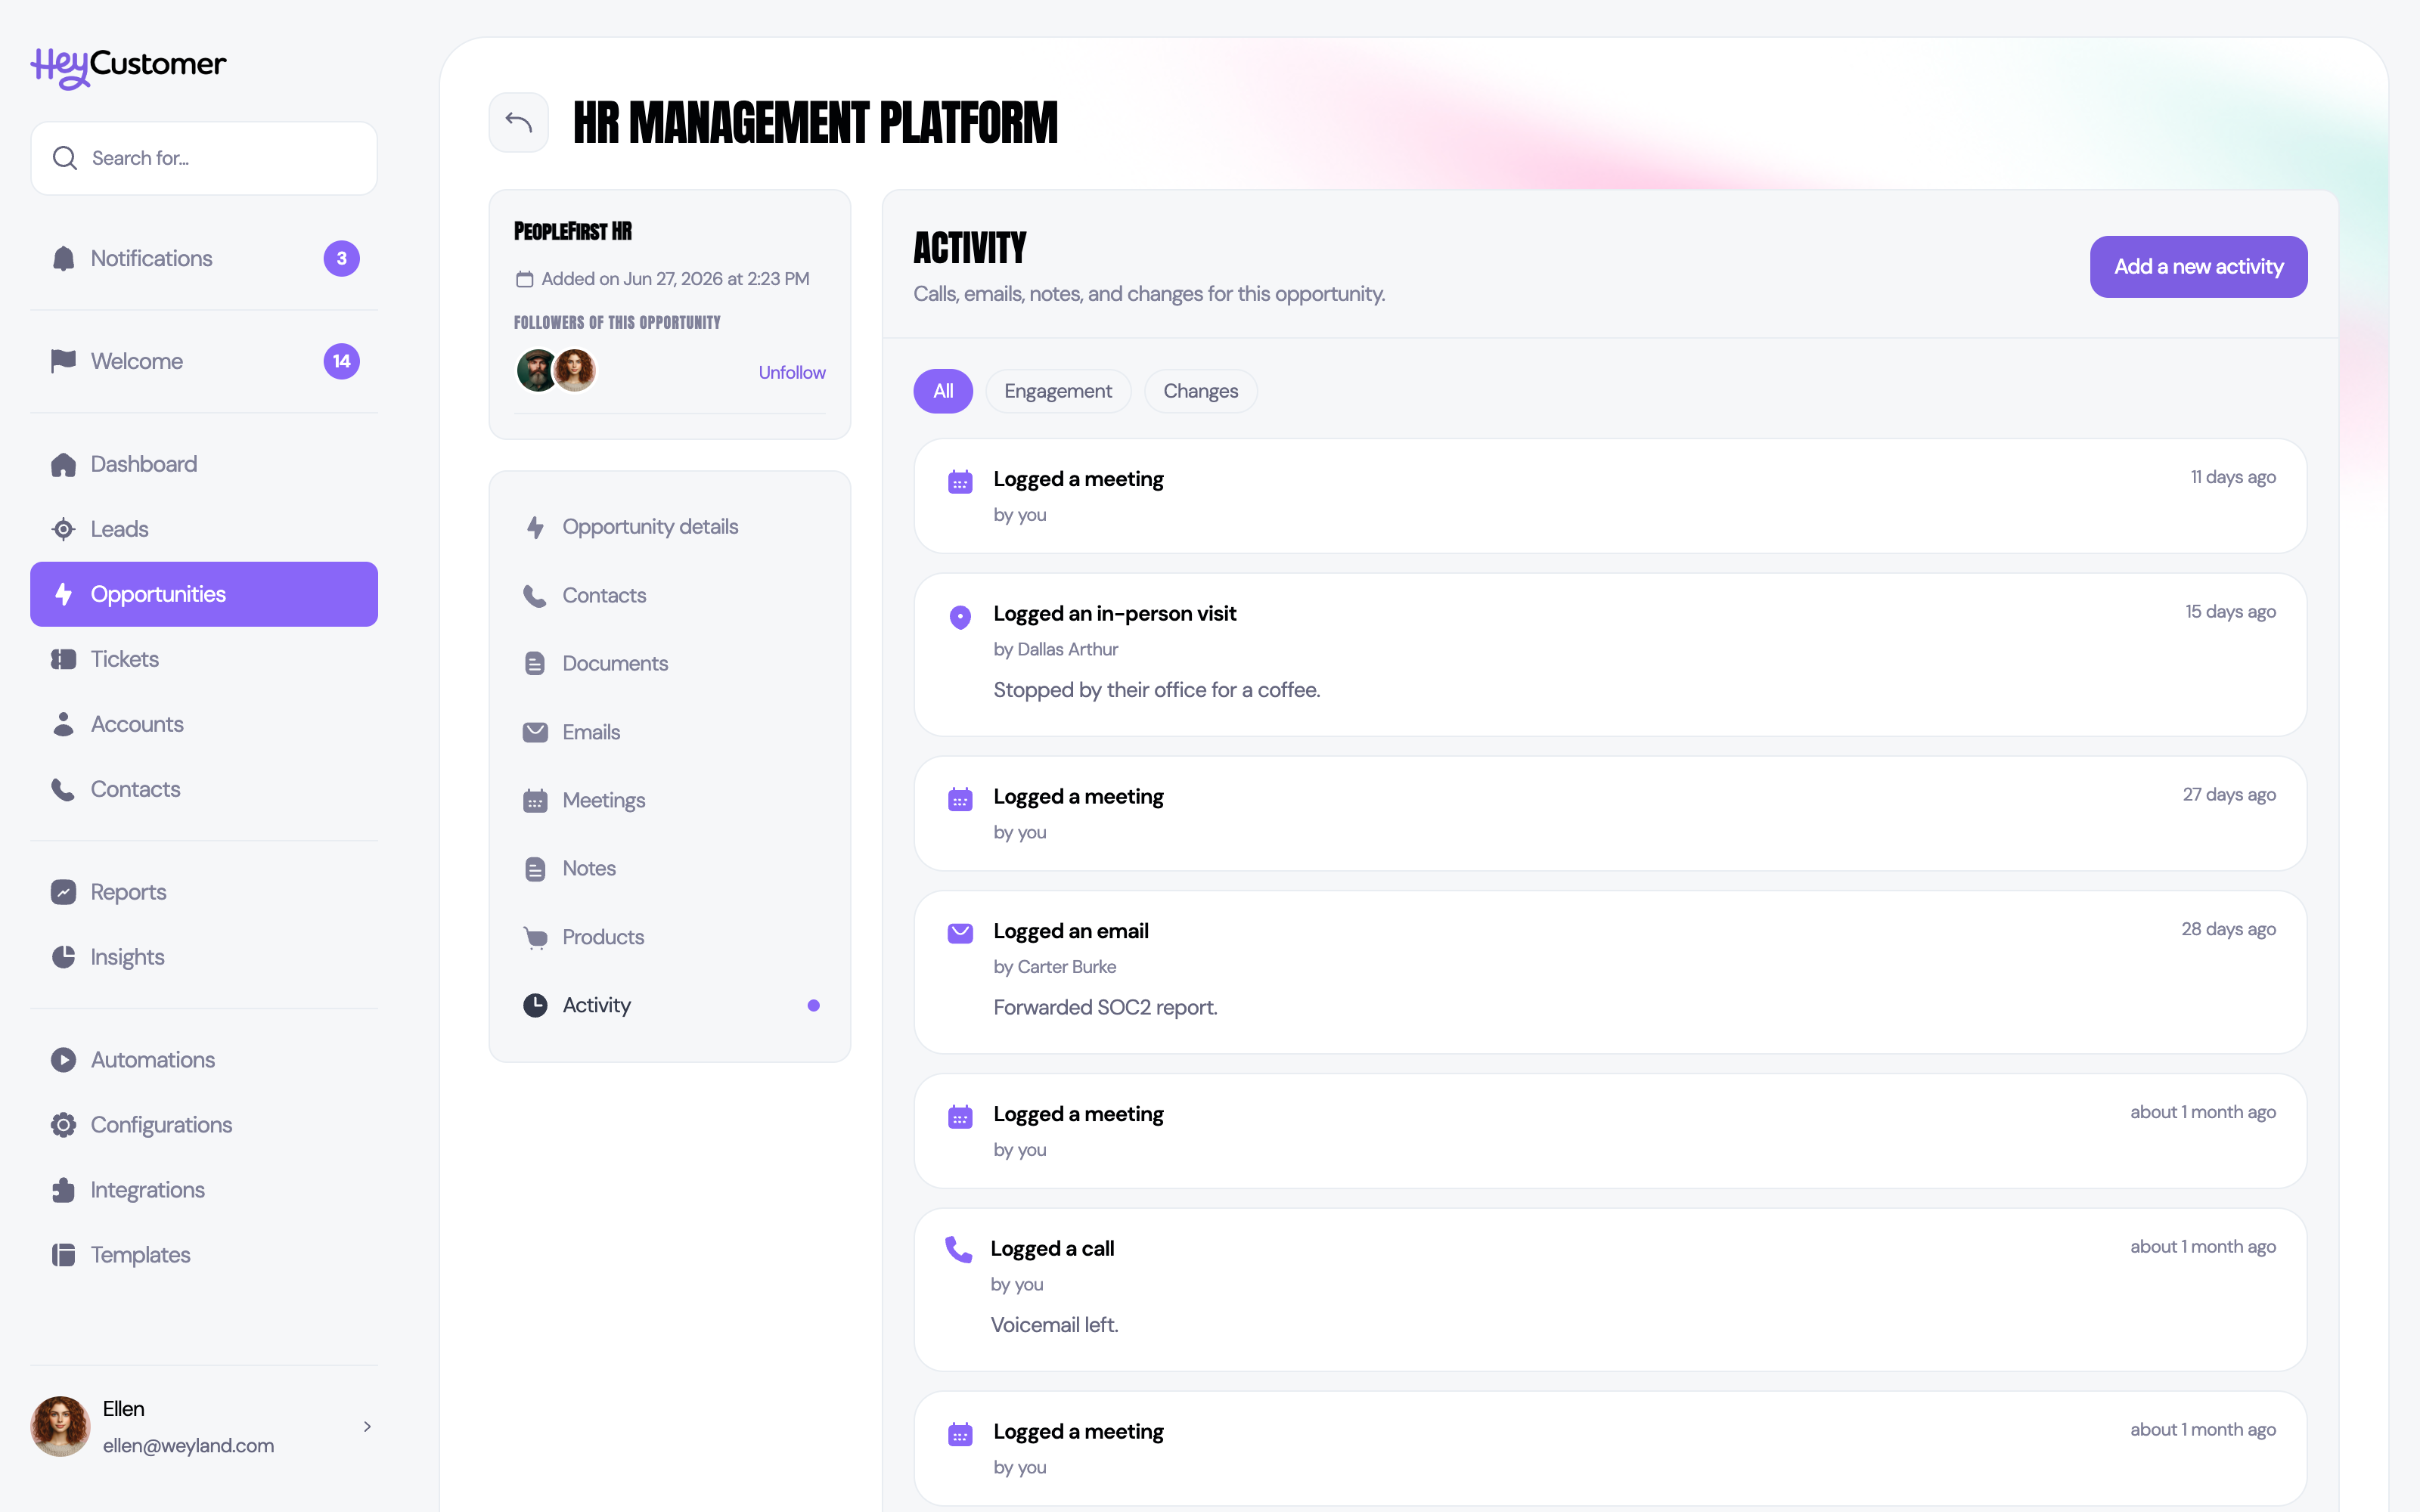Click the ellen@weyland.com email text
Screen dimensions: 2420x1512
point(188,1446)
